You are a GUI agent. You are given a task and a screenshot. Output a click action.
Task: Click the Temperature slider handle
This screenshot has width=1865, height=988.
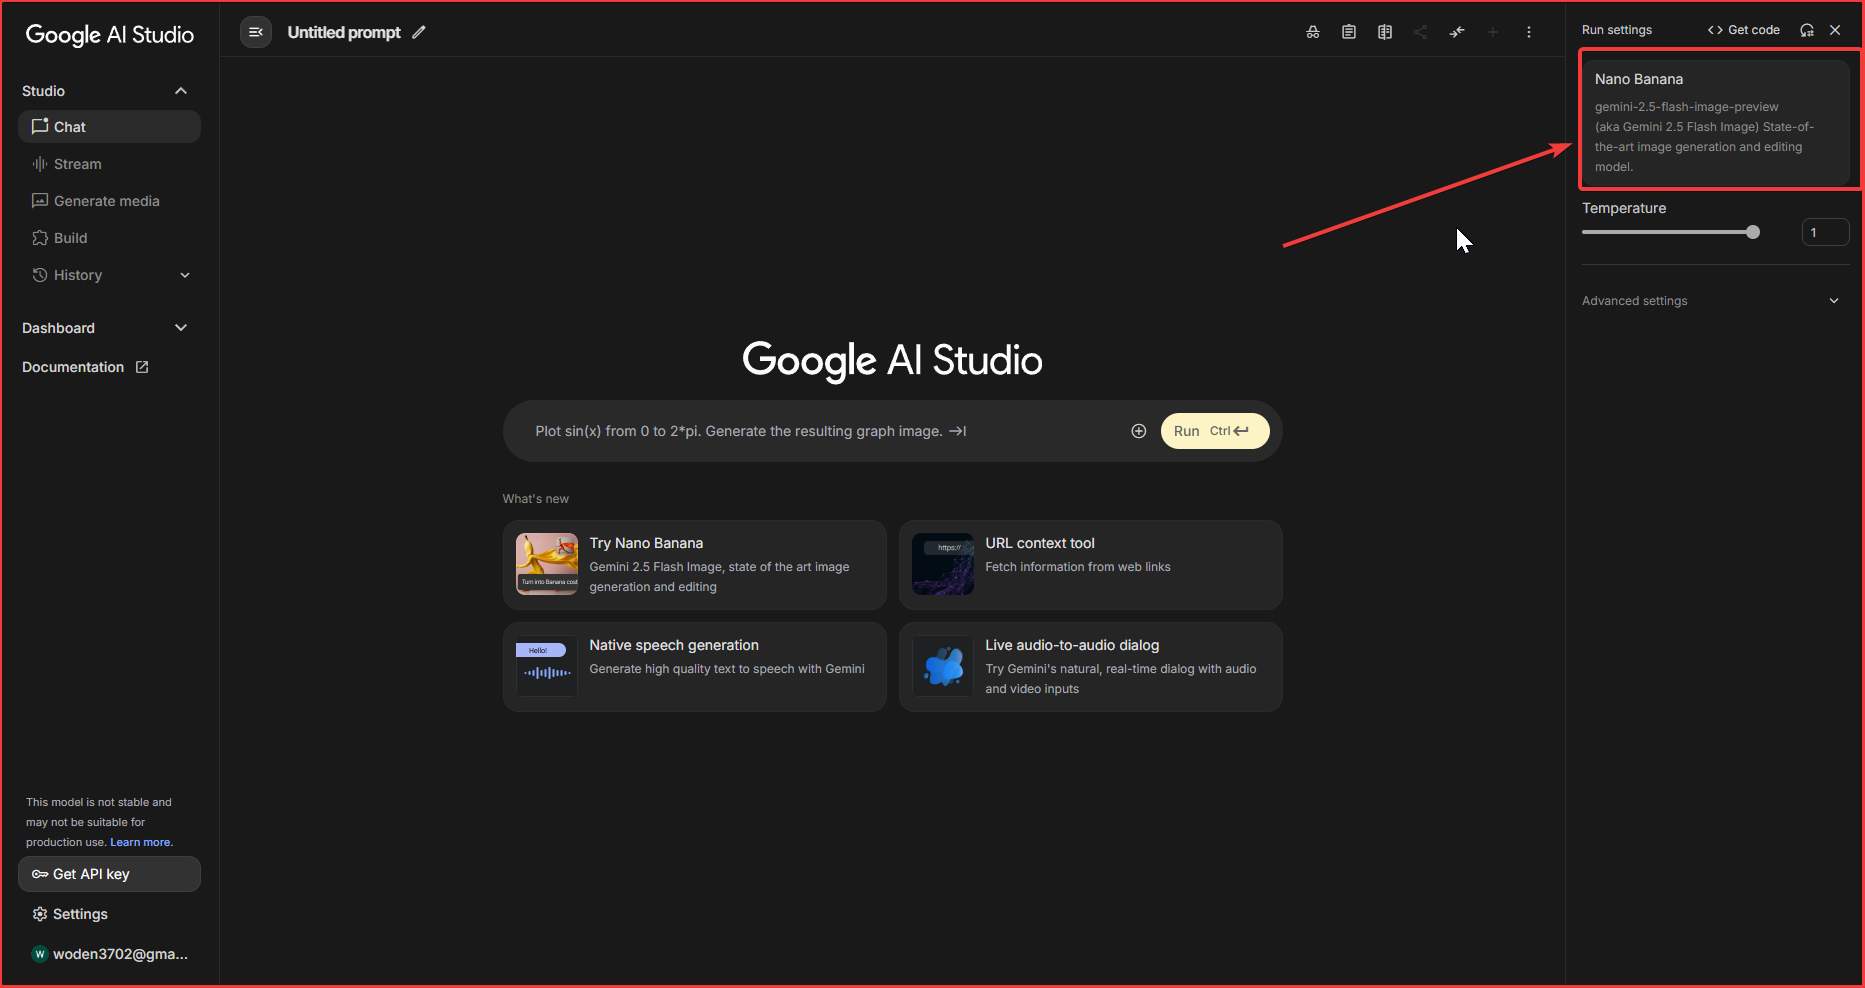pos(1753,232)
